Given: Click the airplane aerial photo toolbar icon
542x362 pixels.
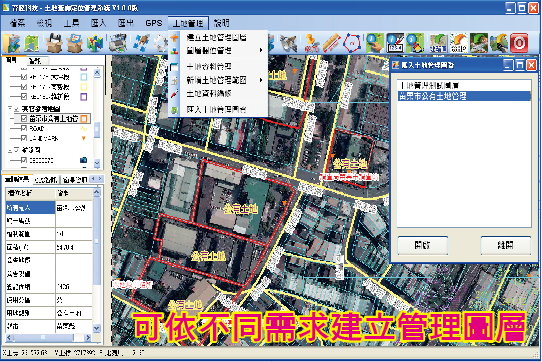Looking at the screenshot, I should coord(288,43).
